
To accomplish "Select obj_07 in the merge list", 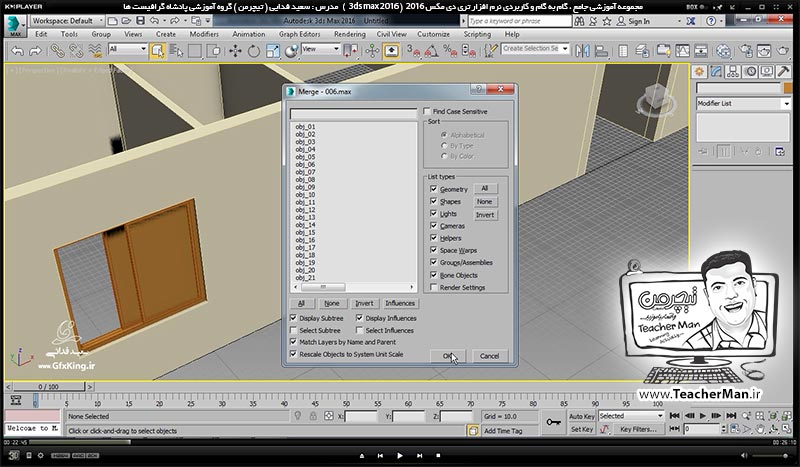I will point(305,172).
